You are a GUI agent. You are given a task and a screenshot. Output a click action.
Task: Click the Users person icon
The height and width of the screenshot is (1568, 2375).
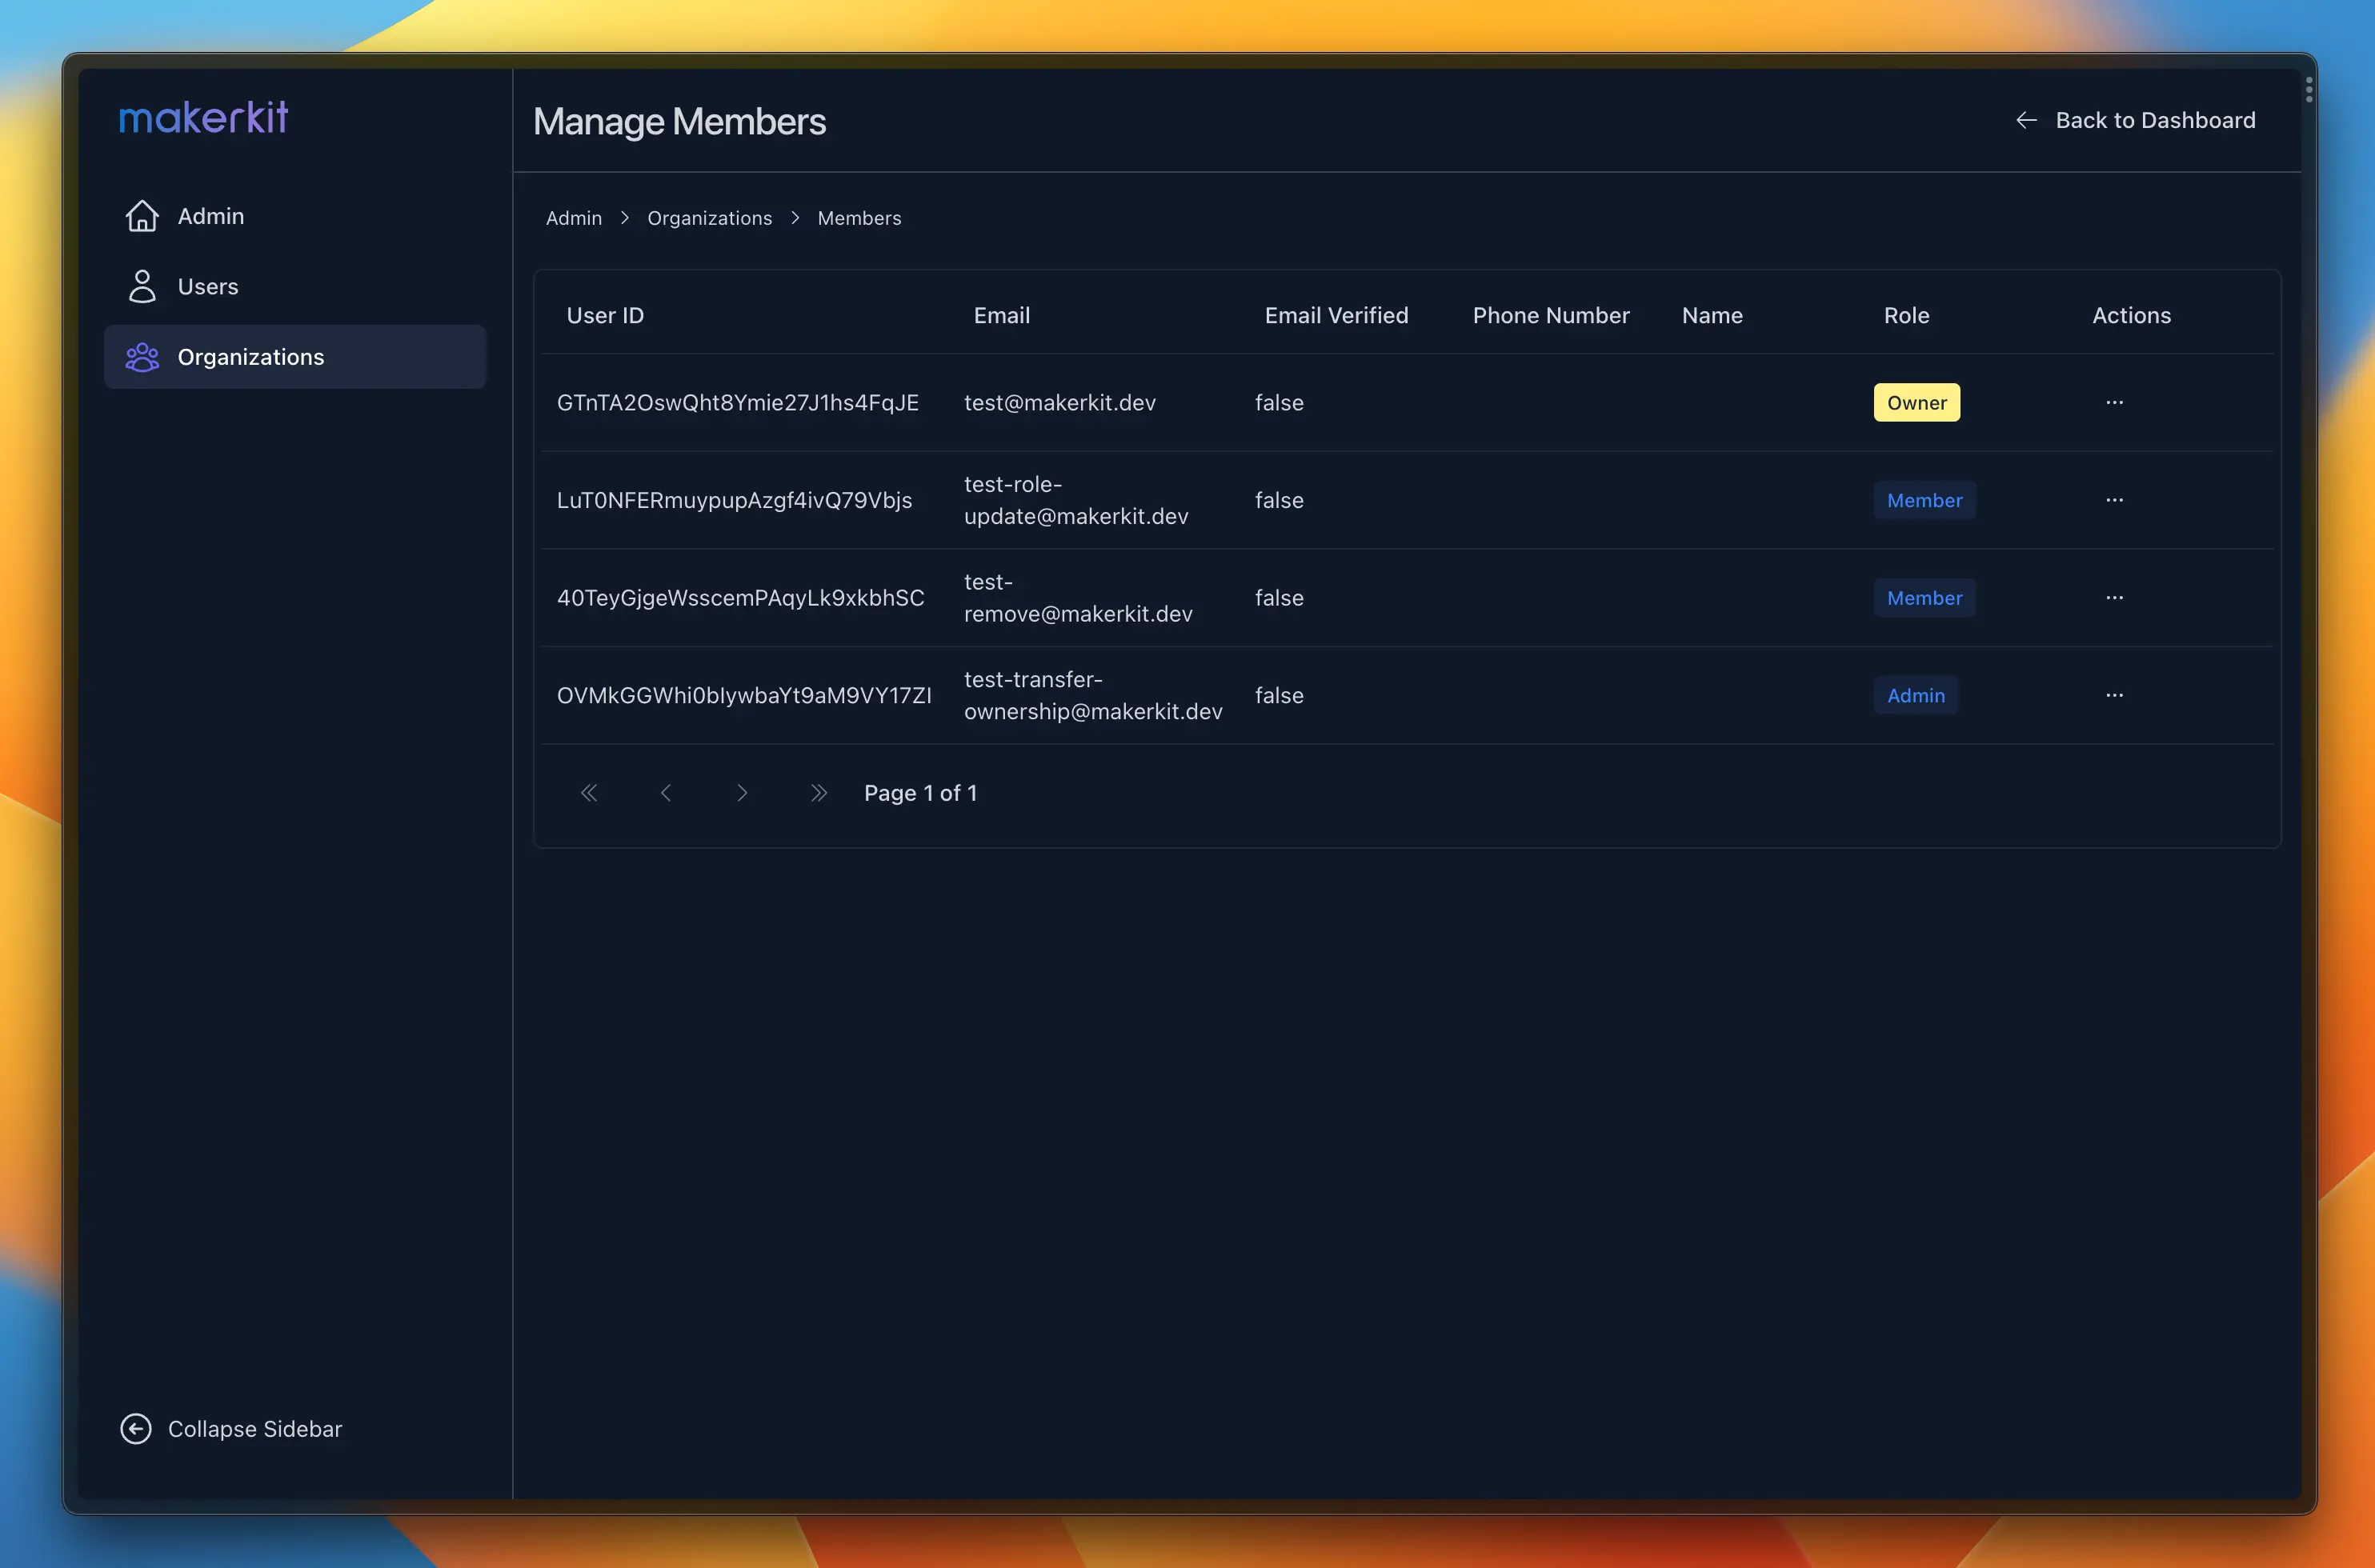click(141, 285)
